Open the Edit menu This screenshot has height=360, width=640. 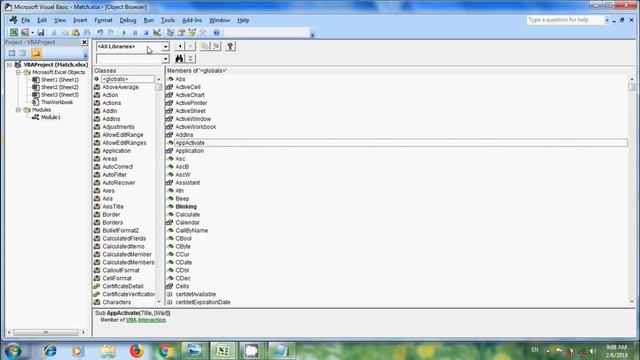(x=42, y=20)
